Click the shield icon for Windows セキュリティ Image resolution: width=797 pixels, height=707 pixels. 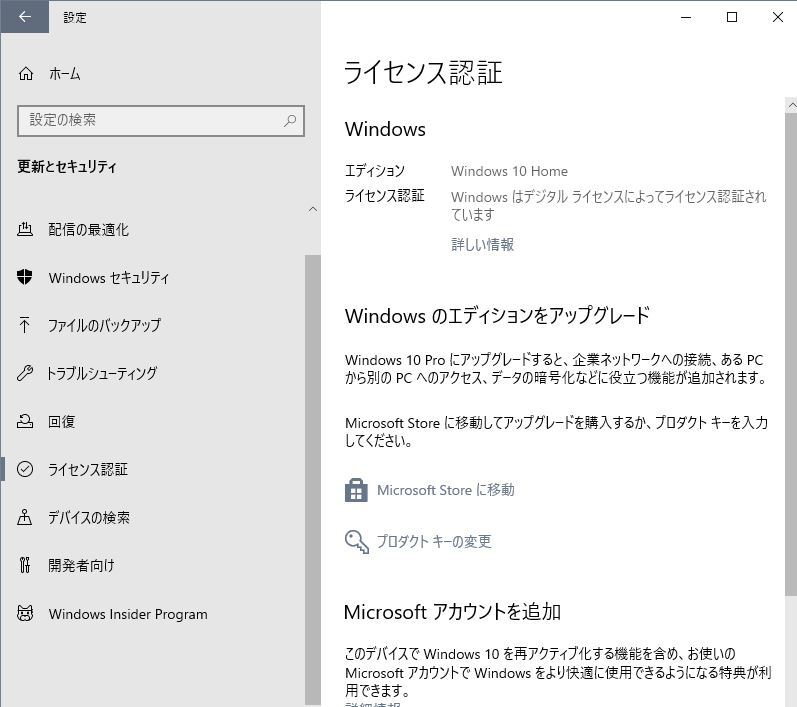tap(24, 277)
